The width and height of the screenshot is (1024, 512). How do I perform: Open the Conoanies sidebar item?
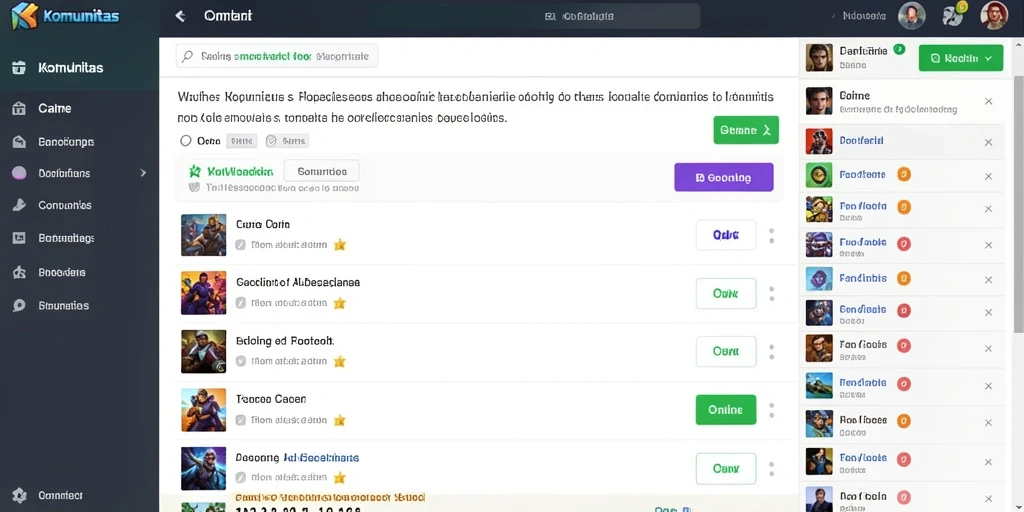click(x=79, y=205)
